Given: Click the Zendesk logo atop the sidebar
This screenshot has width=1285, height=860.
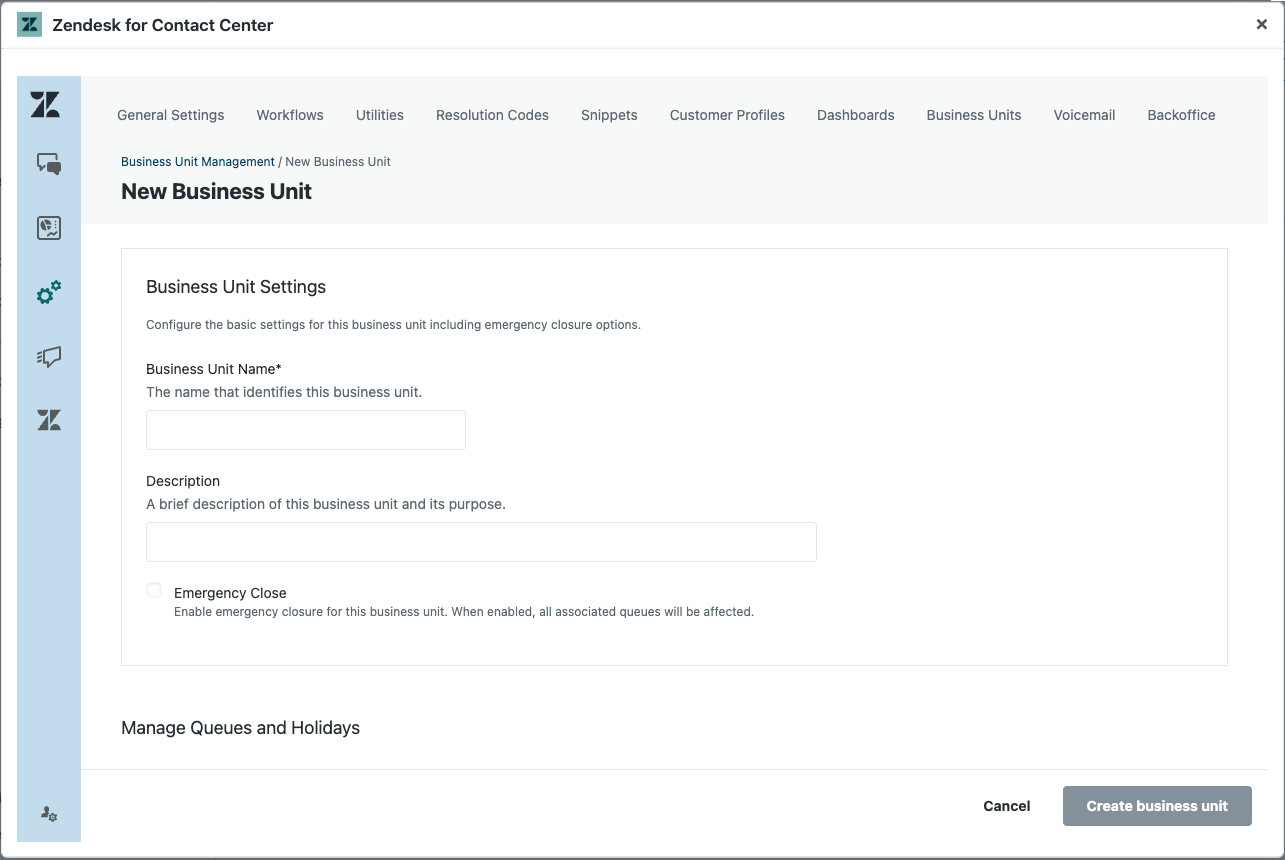Looking at the screenshot, I should [x=45, y=105].
